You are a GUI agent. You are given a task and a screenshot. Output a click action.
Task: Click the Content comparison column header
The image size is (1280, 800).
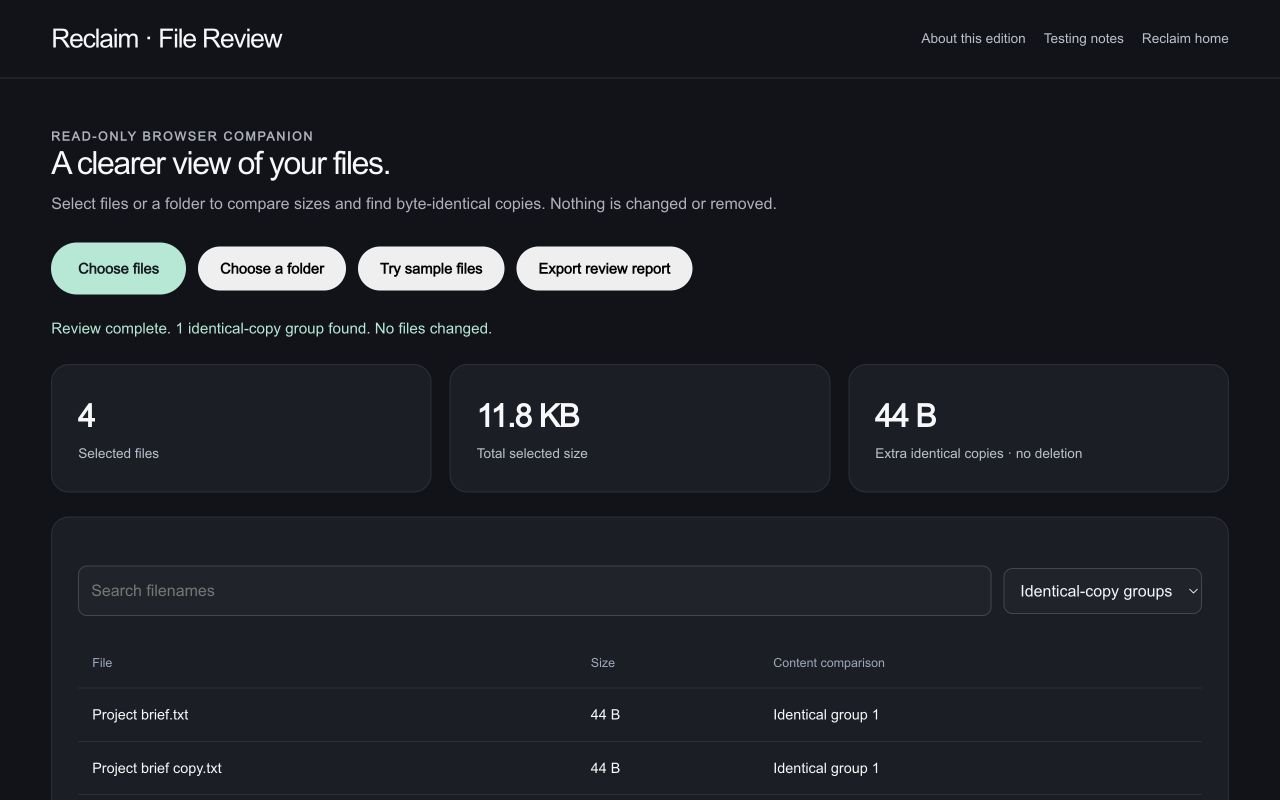pyautogui.click(x=829, y=663)
